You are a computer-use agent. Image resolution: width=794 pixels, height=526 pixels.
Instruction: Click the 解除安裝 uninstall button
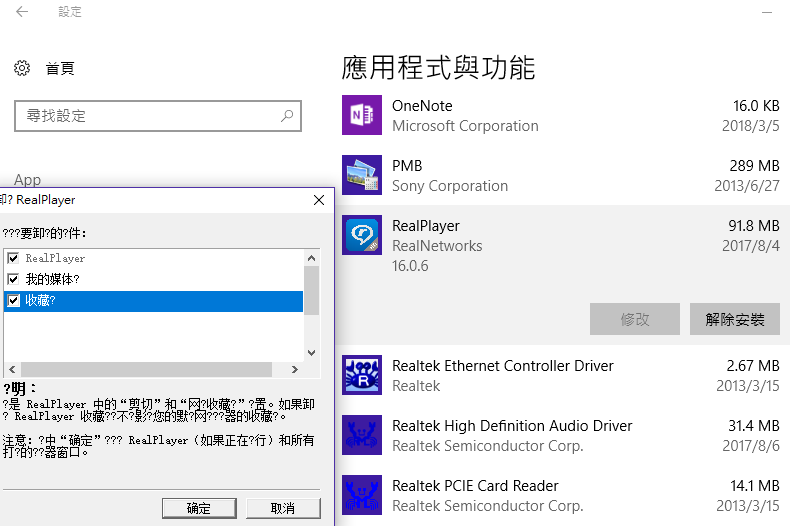[x=735, y=320]
